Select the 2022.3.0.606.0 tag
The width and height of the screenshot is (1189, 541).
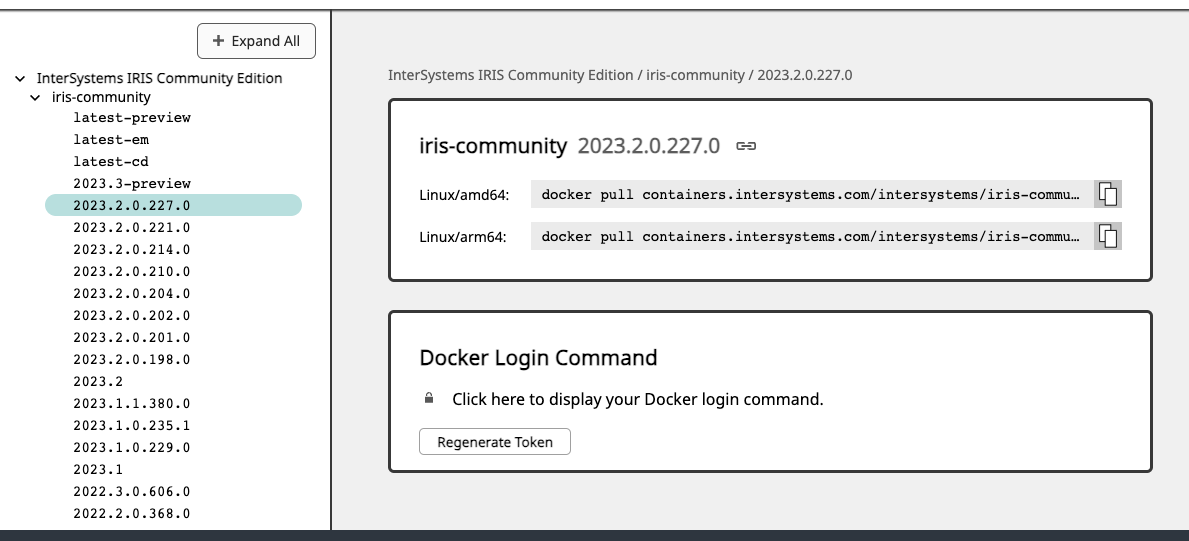[x=132, y=492]
